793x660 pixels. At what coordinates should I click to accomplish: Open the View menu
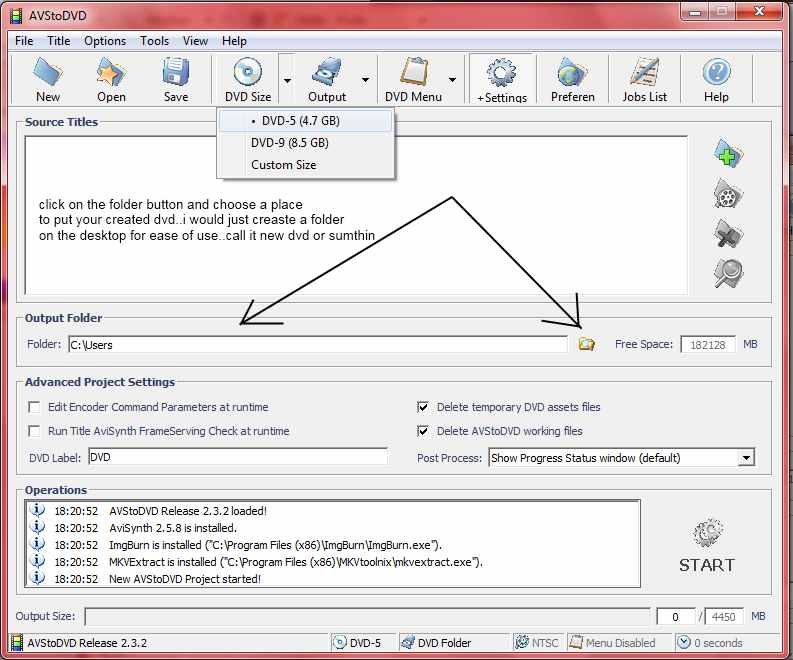195,41
